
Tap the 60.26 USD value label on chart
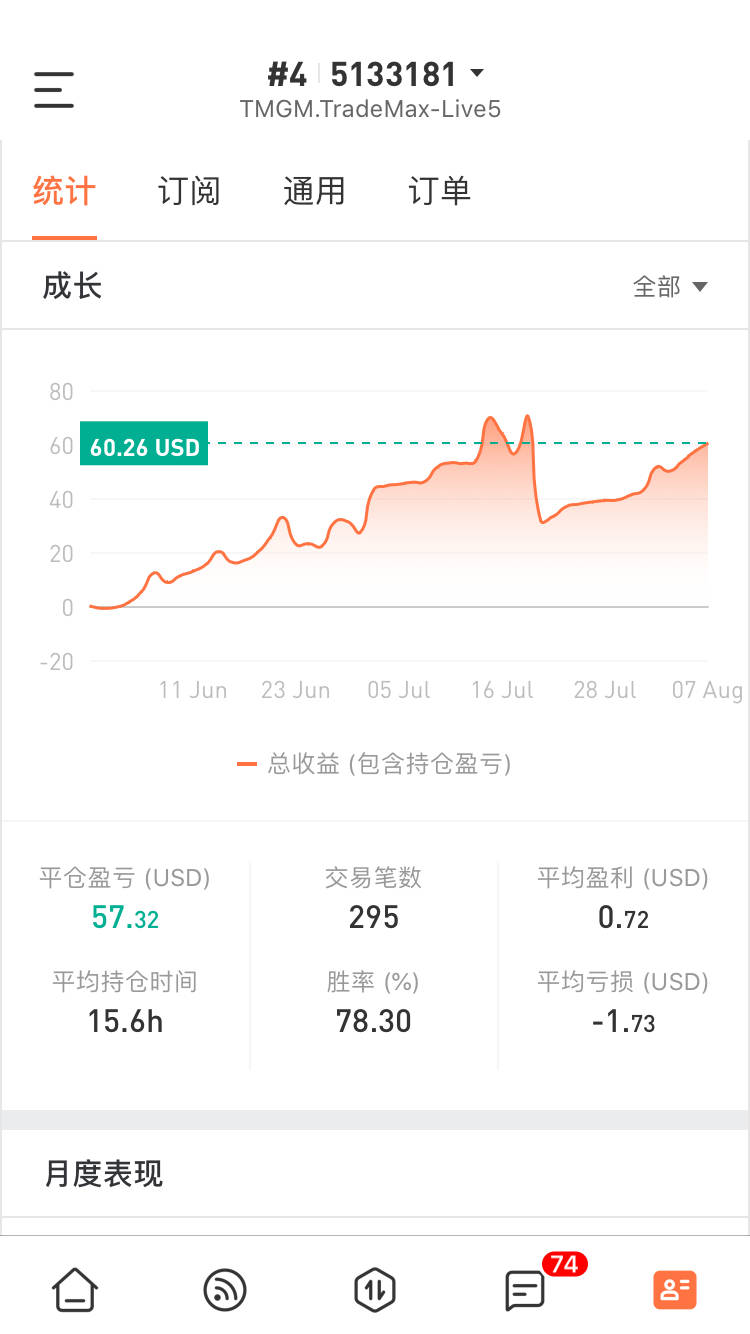(144, 447)
